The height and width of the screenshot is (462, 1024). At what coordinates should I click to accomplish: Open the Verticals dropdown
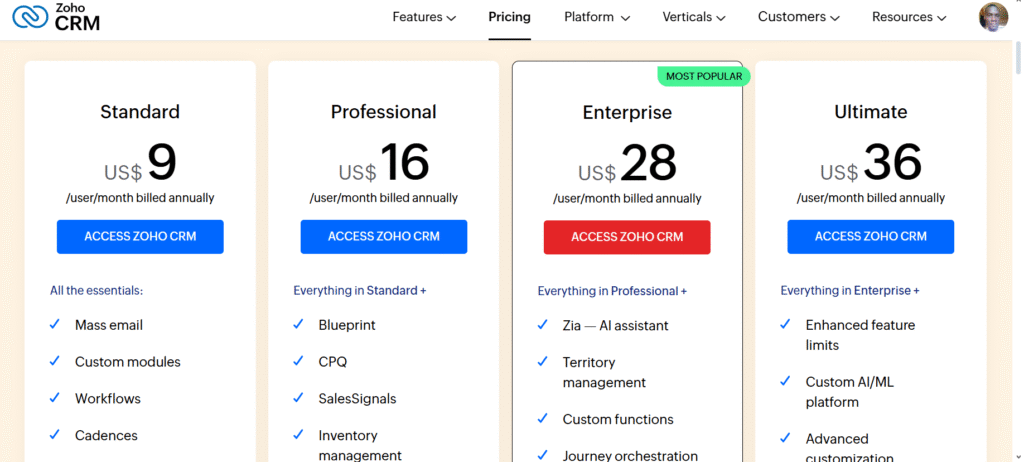pos(694,17)
